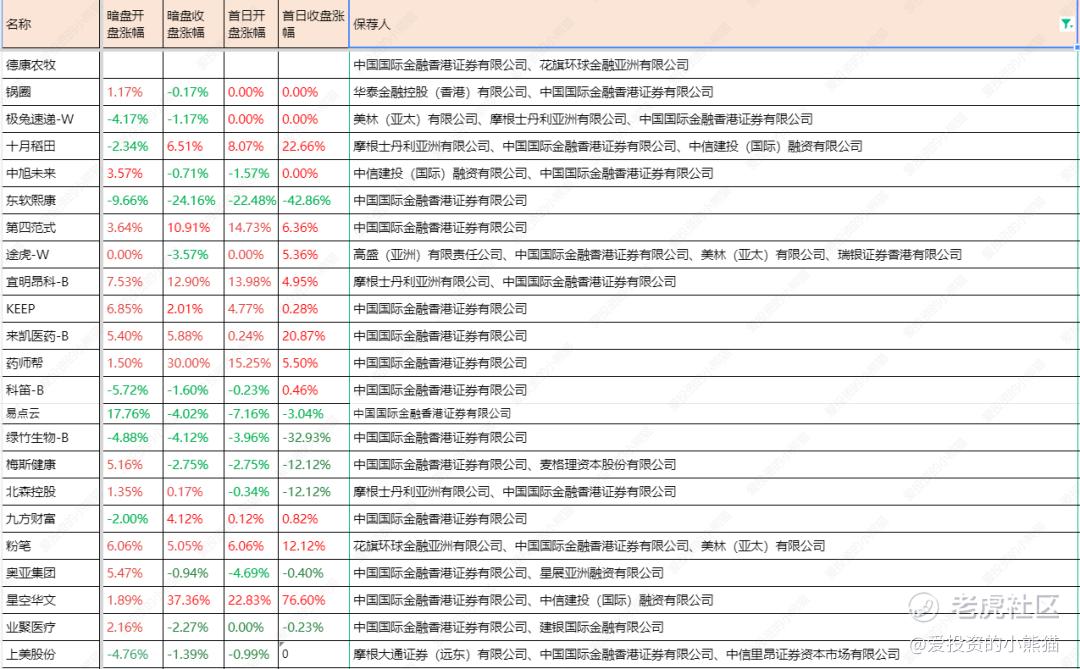
Task: Select the 暗盘收盘涨幅 column header
Action: [194, 24]
